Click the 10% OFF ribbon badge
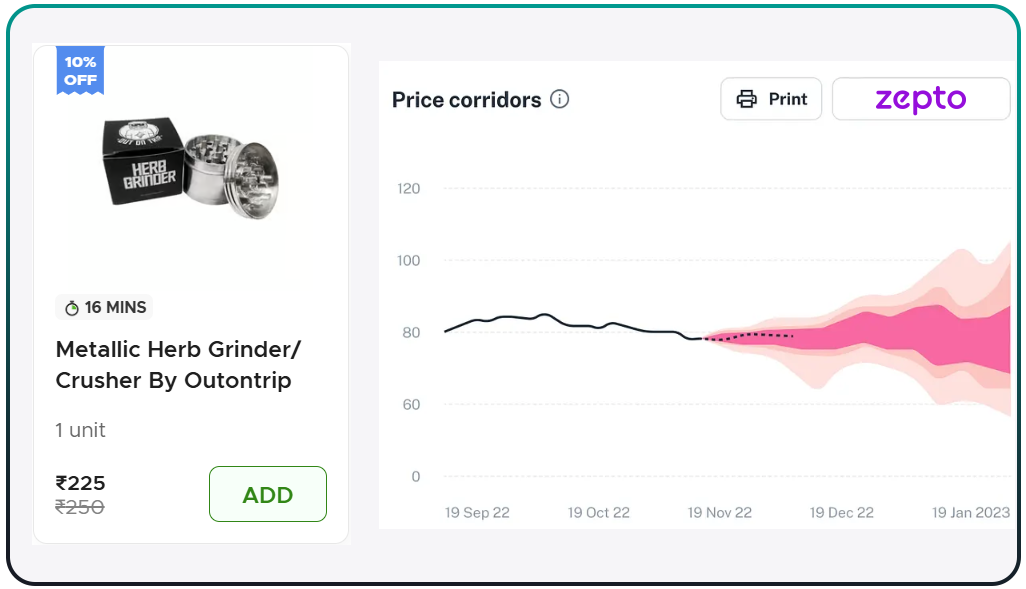 [x=79, y=70]
